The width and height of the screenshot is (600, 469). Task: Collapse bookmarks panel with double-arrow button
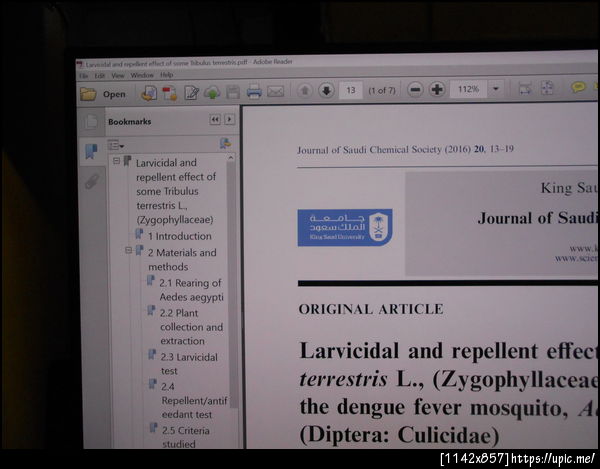[x=215, y=120]
